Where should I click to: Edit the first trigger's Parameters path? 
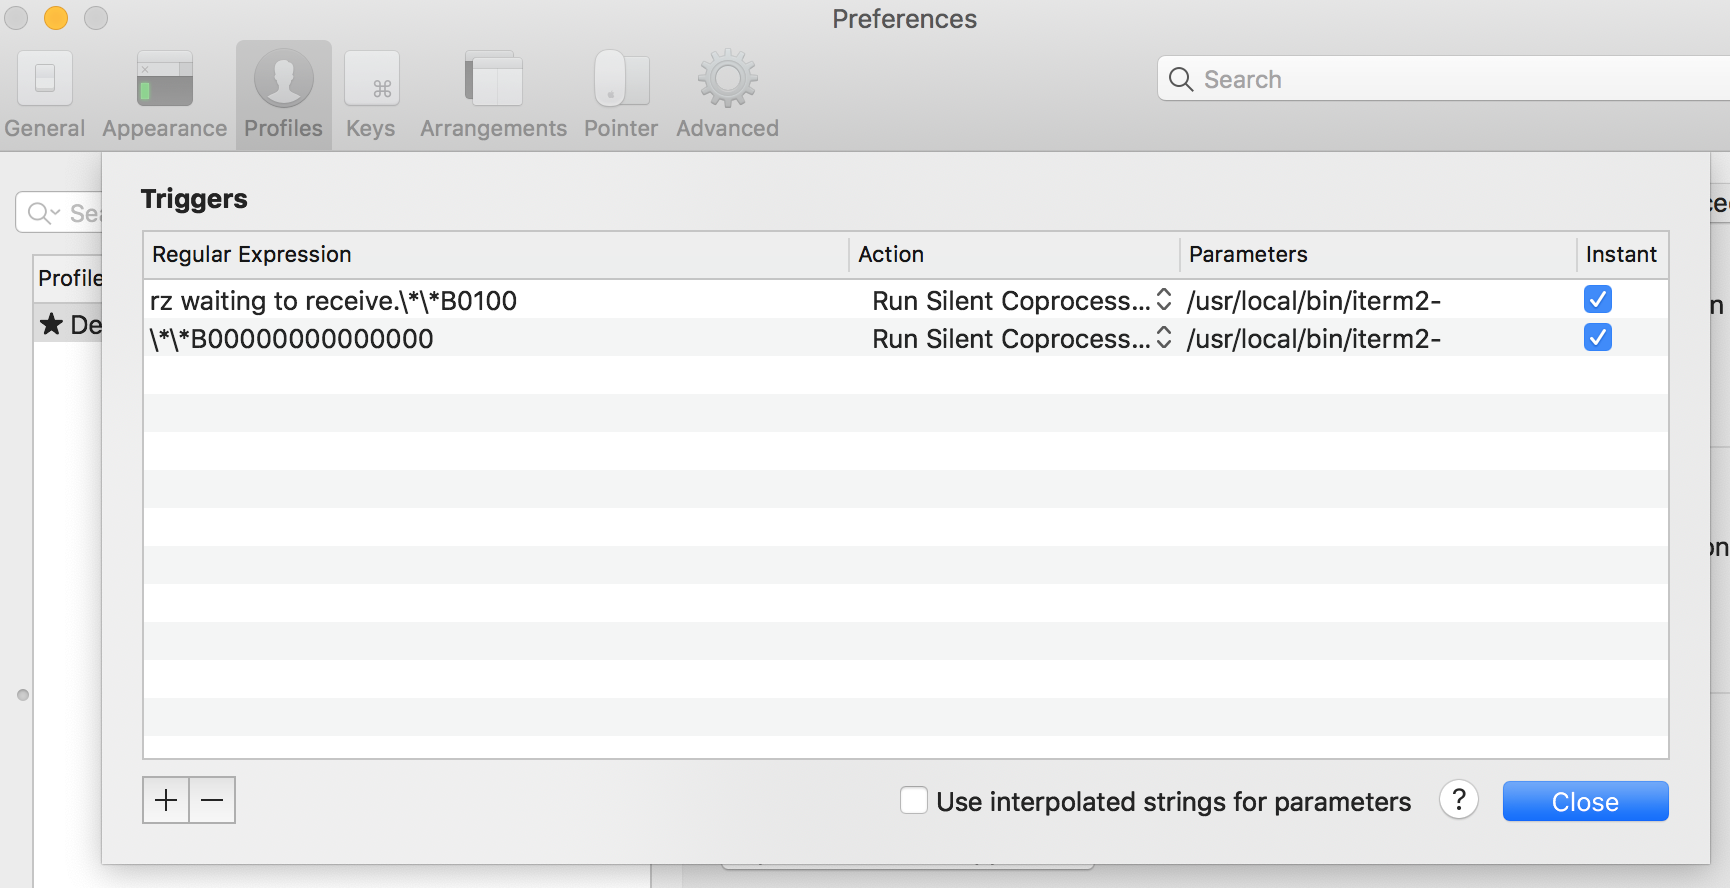tap(1314, 301)
